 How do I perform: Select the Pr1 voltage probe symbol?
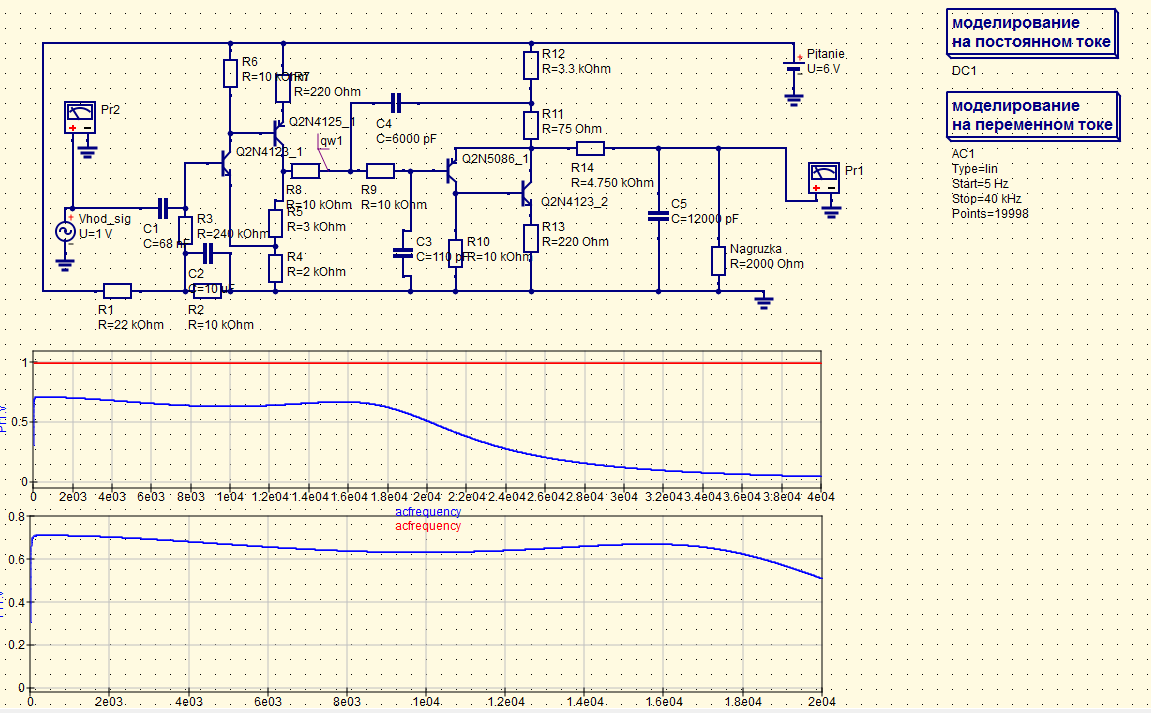point(825,180)
